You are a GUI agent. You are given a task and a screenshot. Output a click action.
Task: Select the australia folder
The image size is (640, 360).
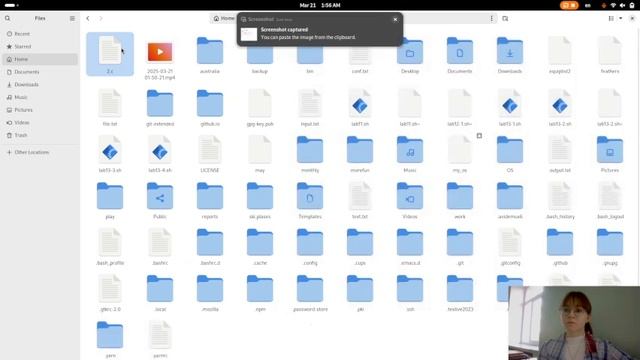(x=210, y=51)
